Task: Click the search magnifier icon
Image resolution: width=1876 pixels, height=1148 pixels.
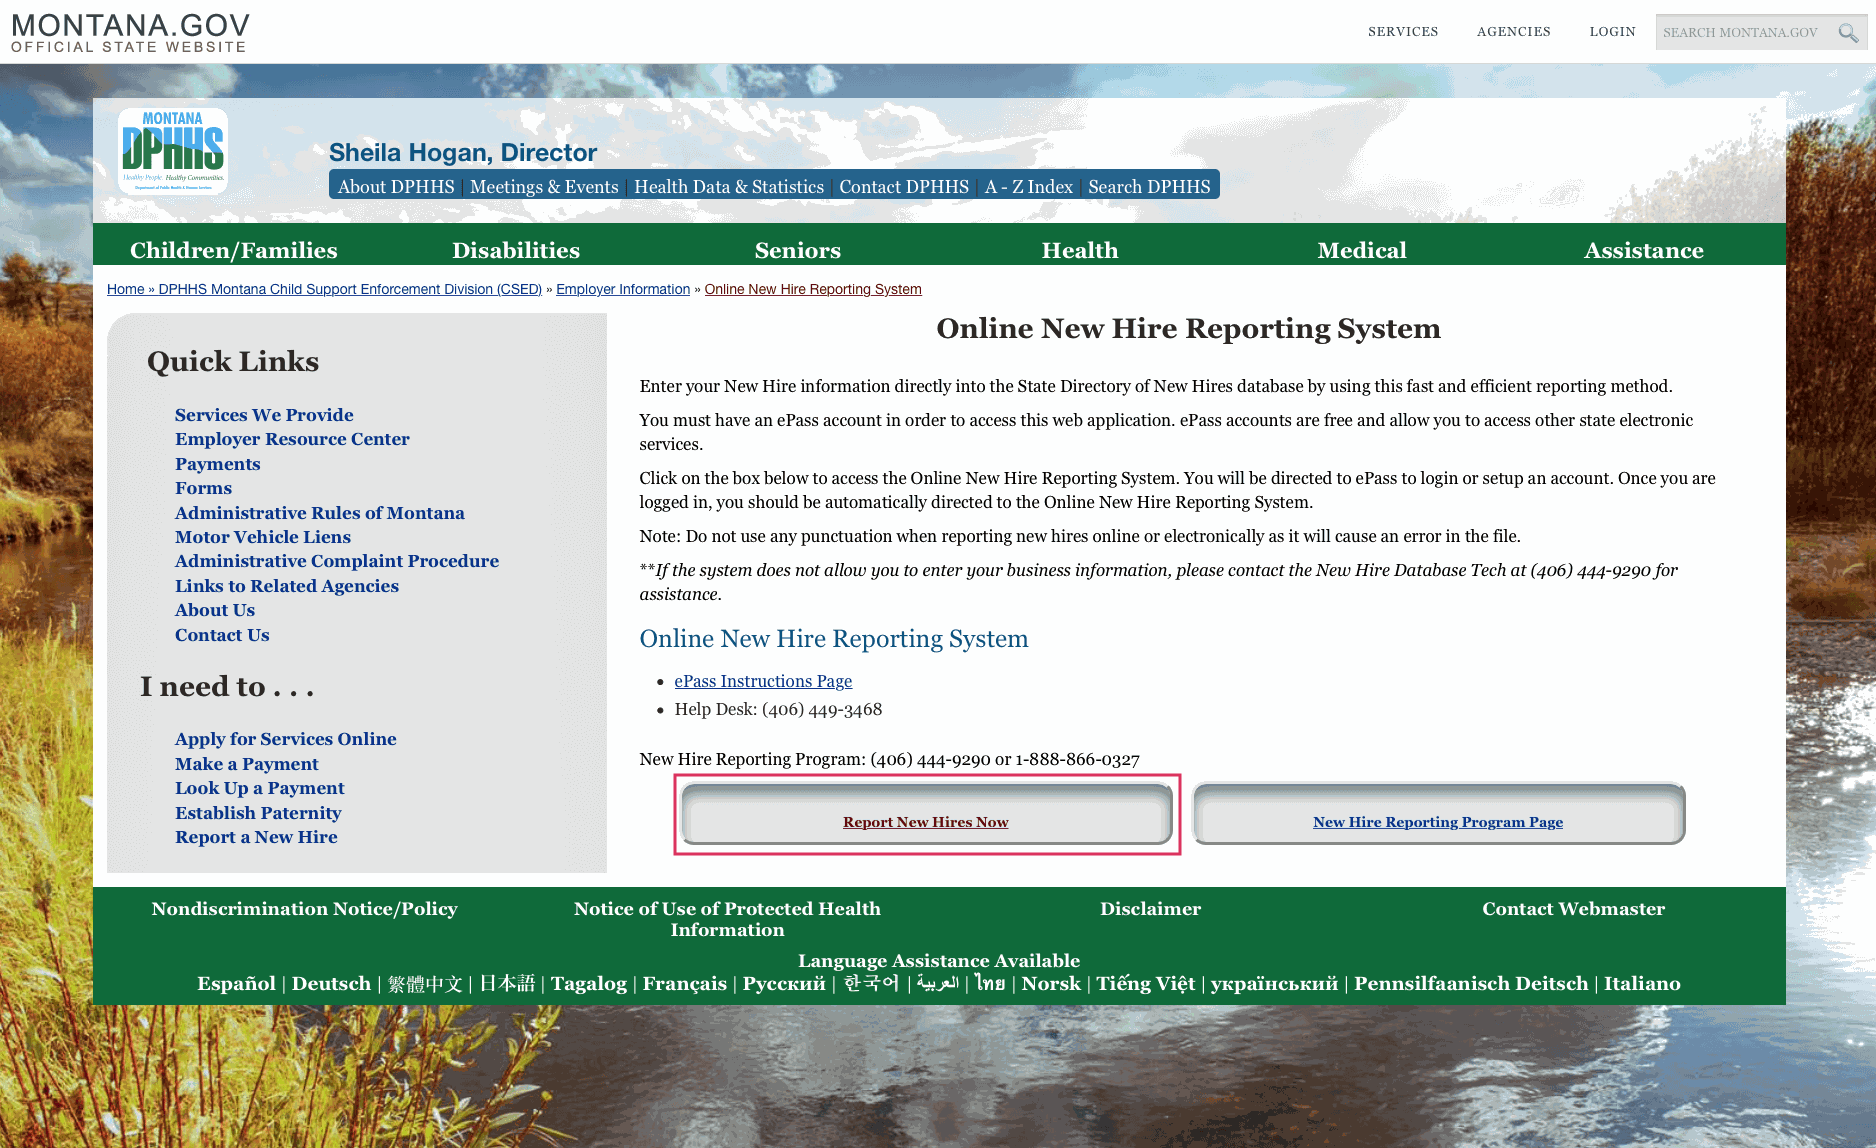Action: (1848, 33)
